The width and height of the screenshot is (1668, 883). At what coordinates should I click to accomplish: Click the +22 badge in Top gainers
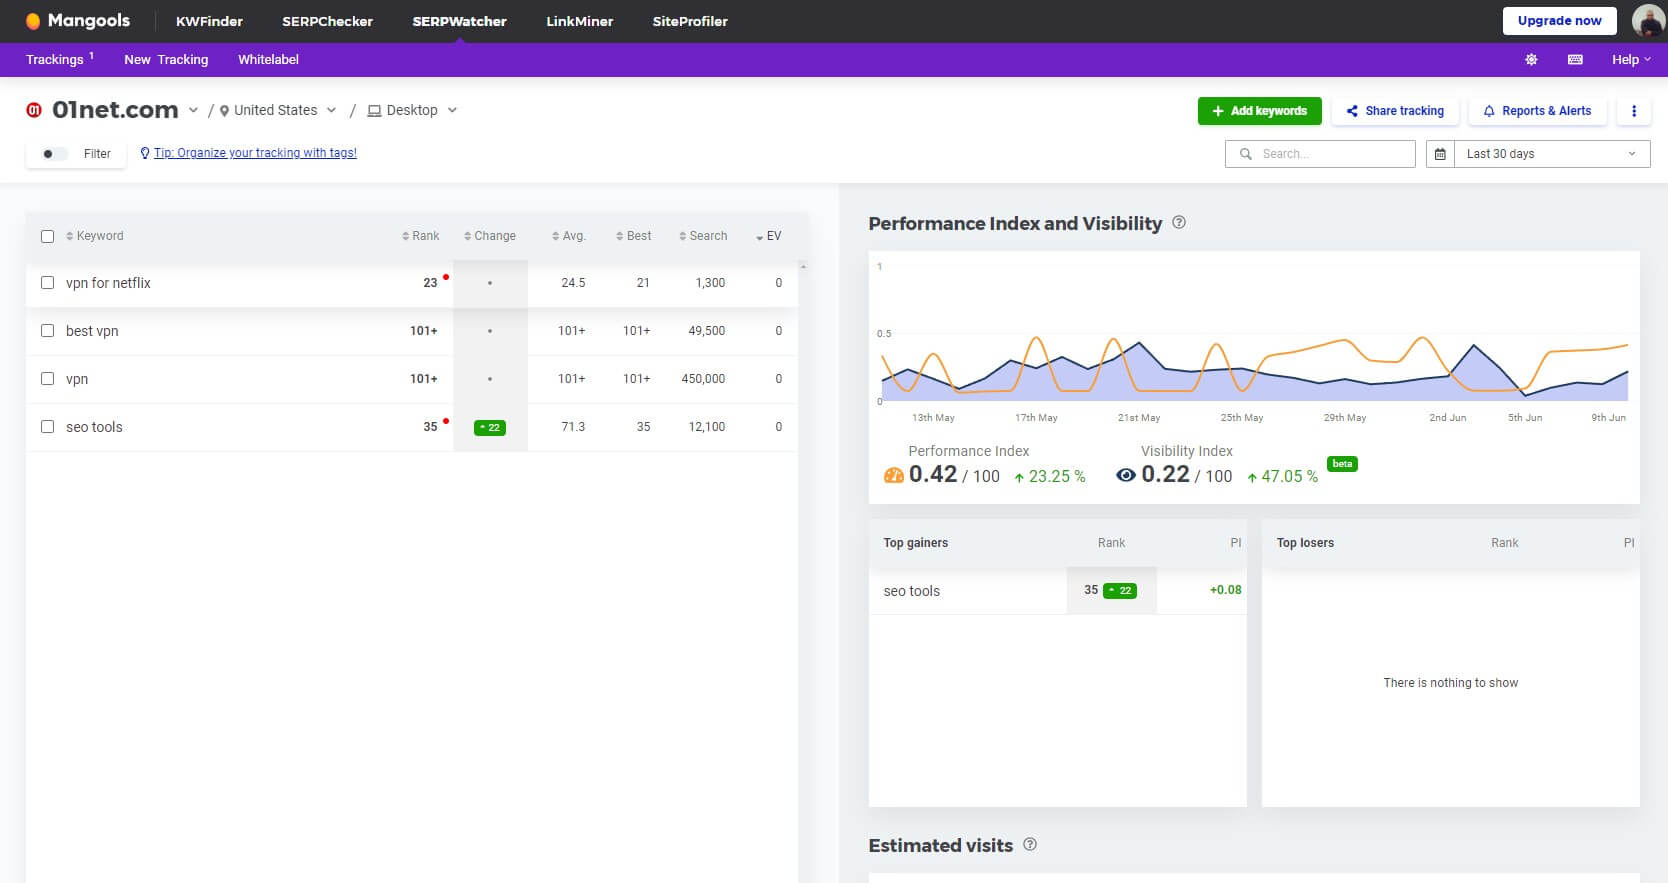(1120, 591)
